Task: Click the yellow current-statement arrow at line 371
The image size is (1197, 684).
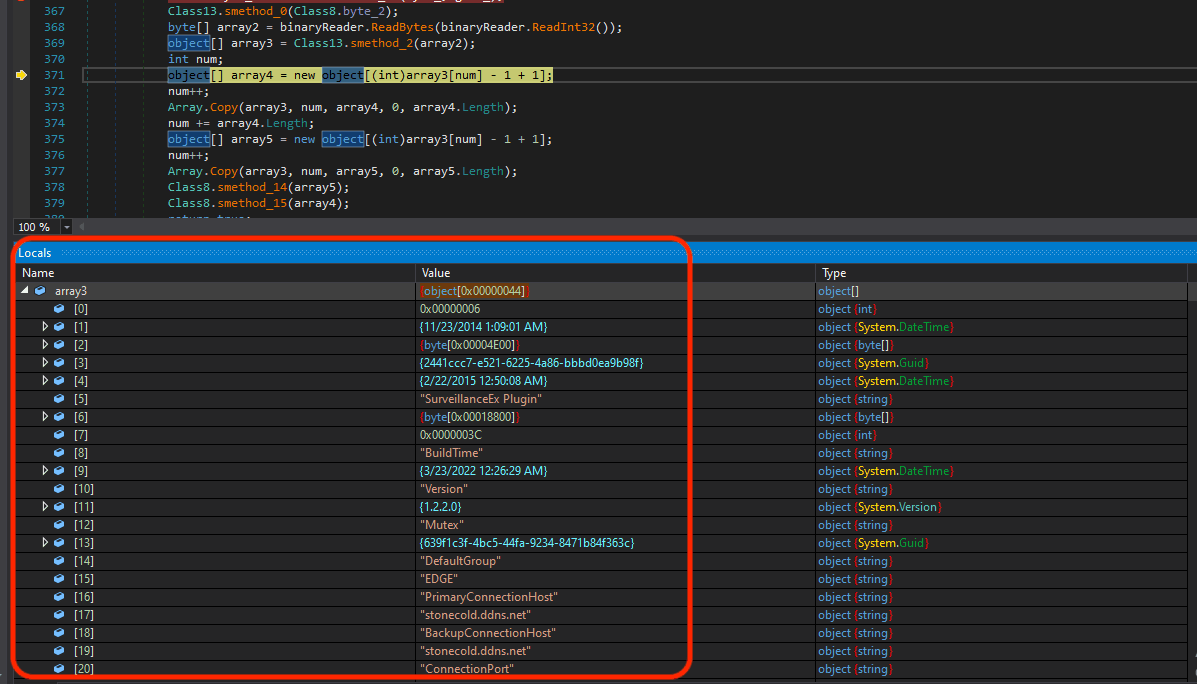Action: pos(21,75)
